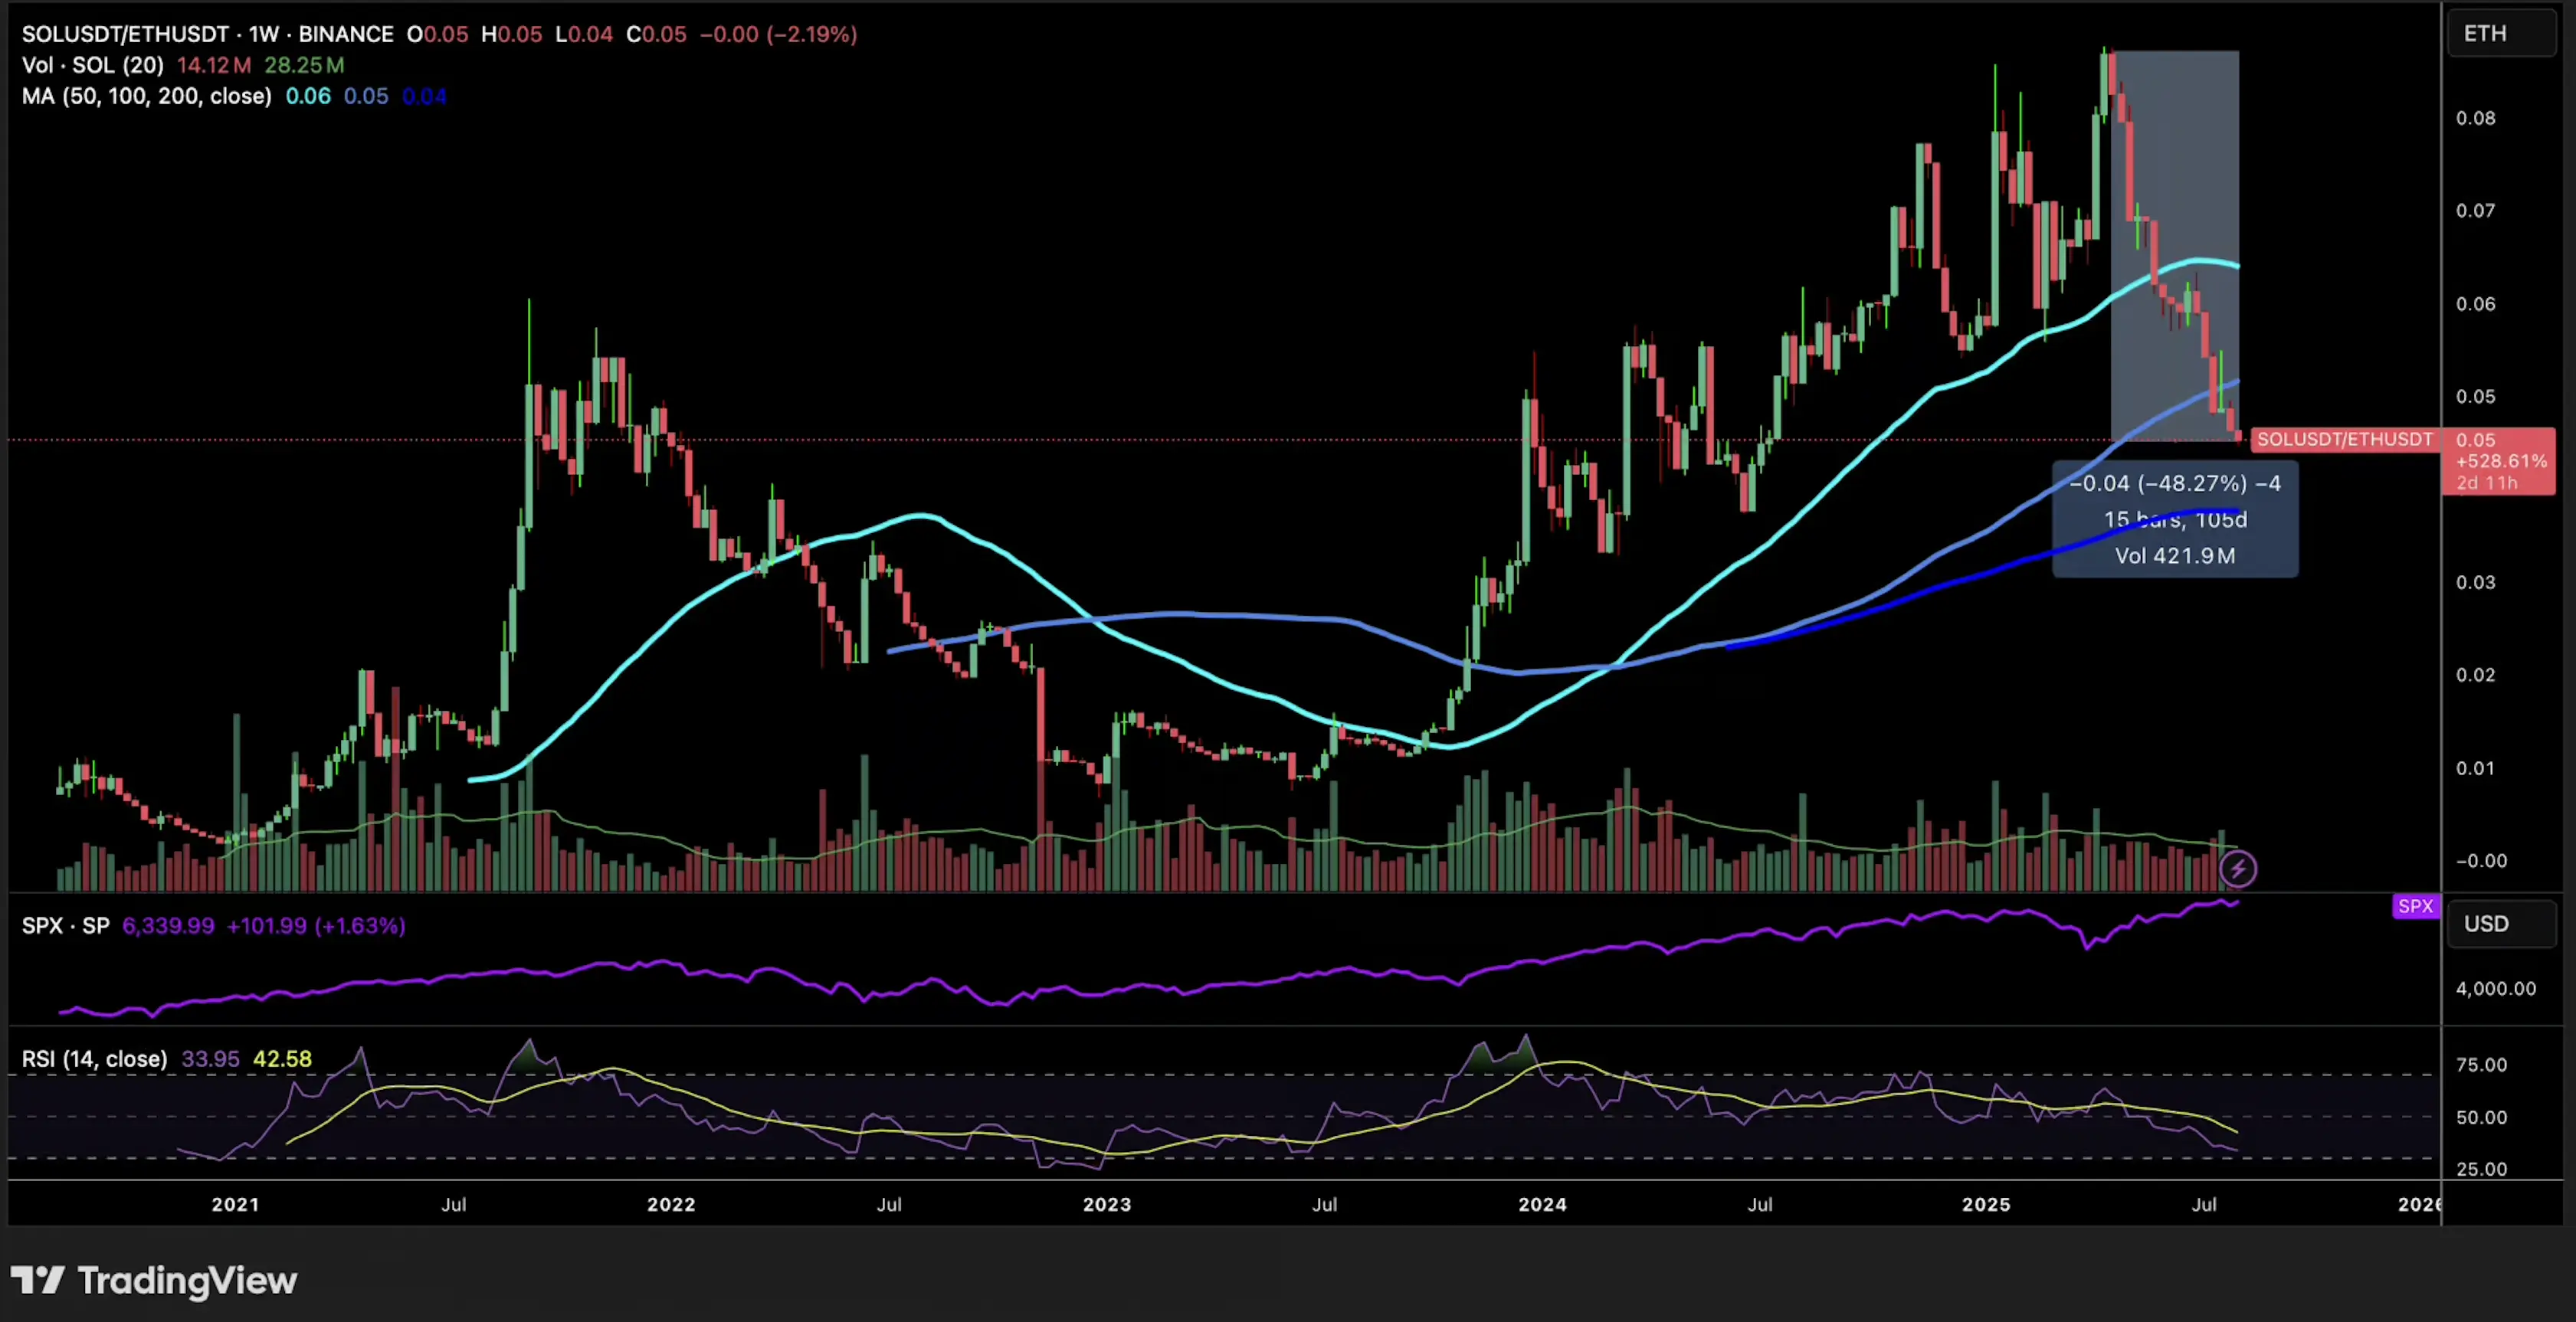
Task: Click the purple SPX badge on the chart
Action: coord(2416,906)
